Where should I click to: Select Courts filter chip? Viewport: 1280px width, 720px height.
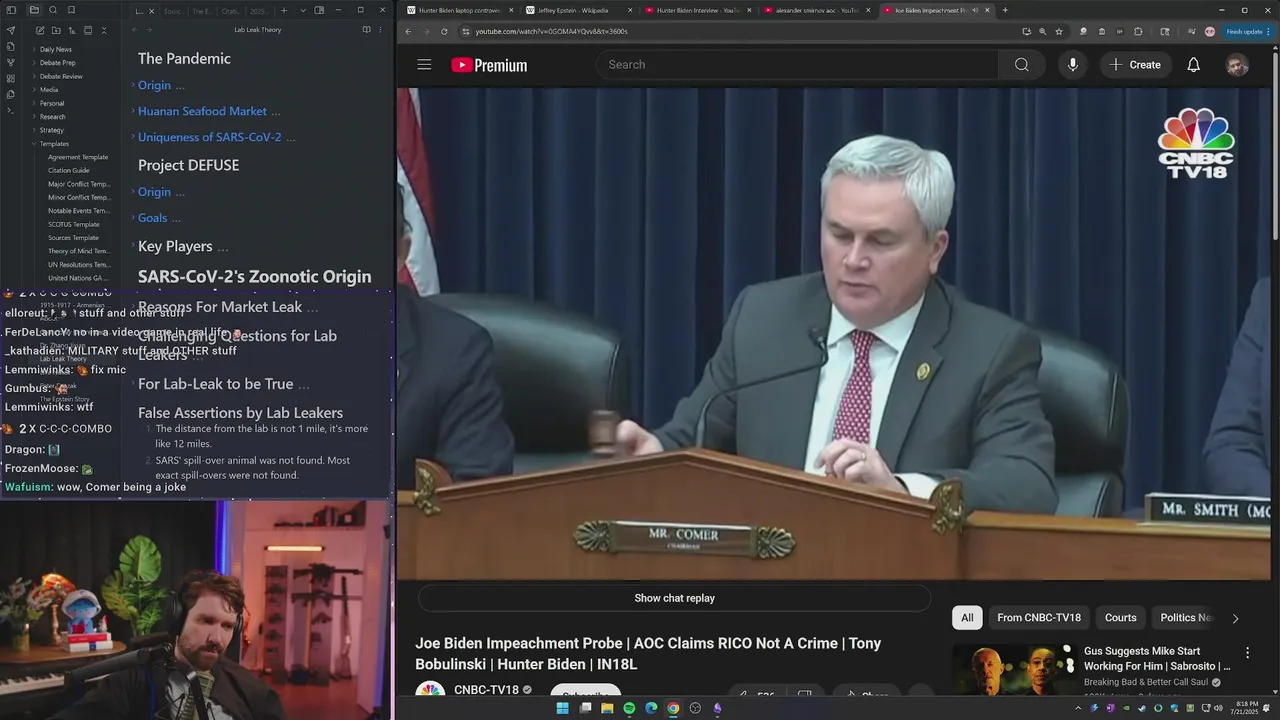tap(1120, 618)
